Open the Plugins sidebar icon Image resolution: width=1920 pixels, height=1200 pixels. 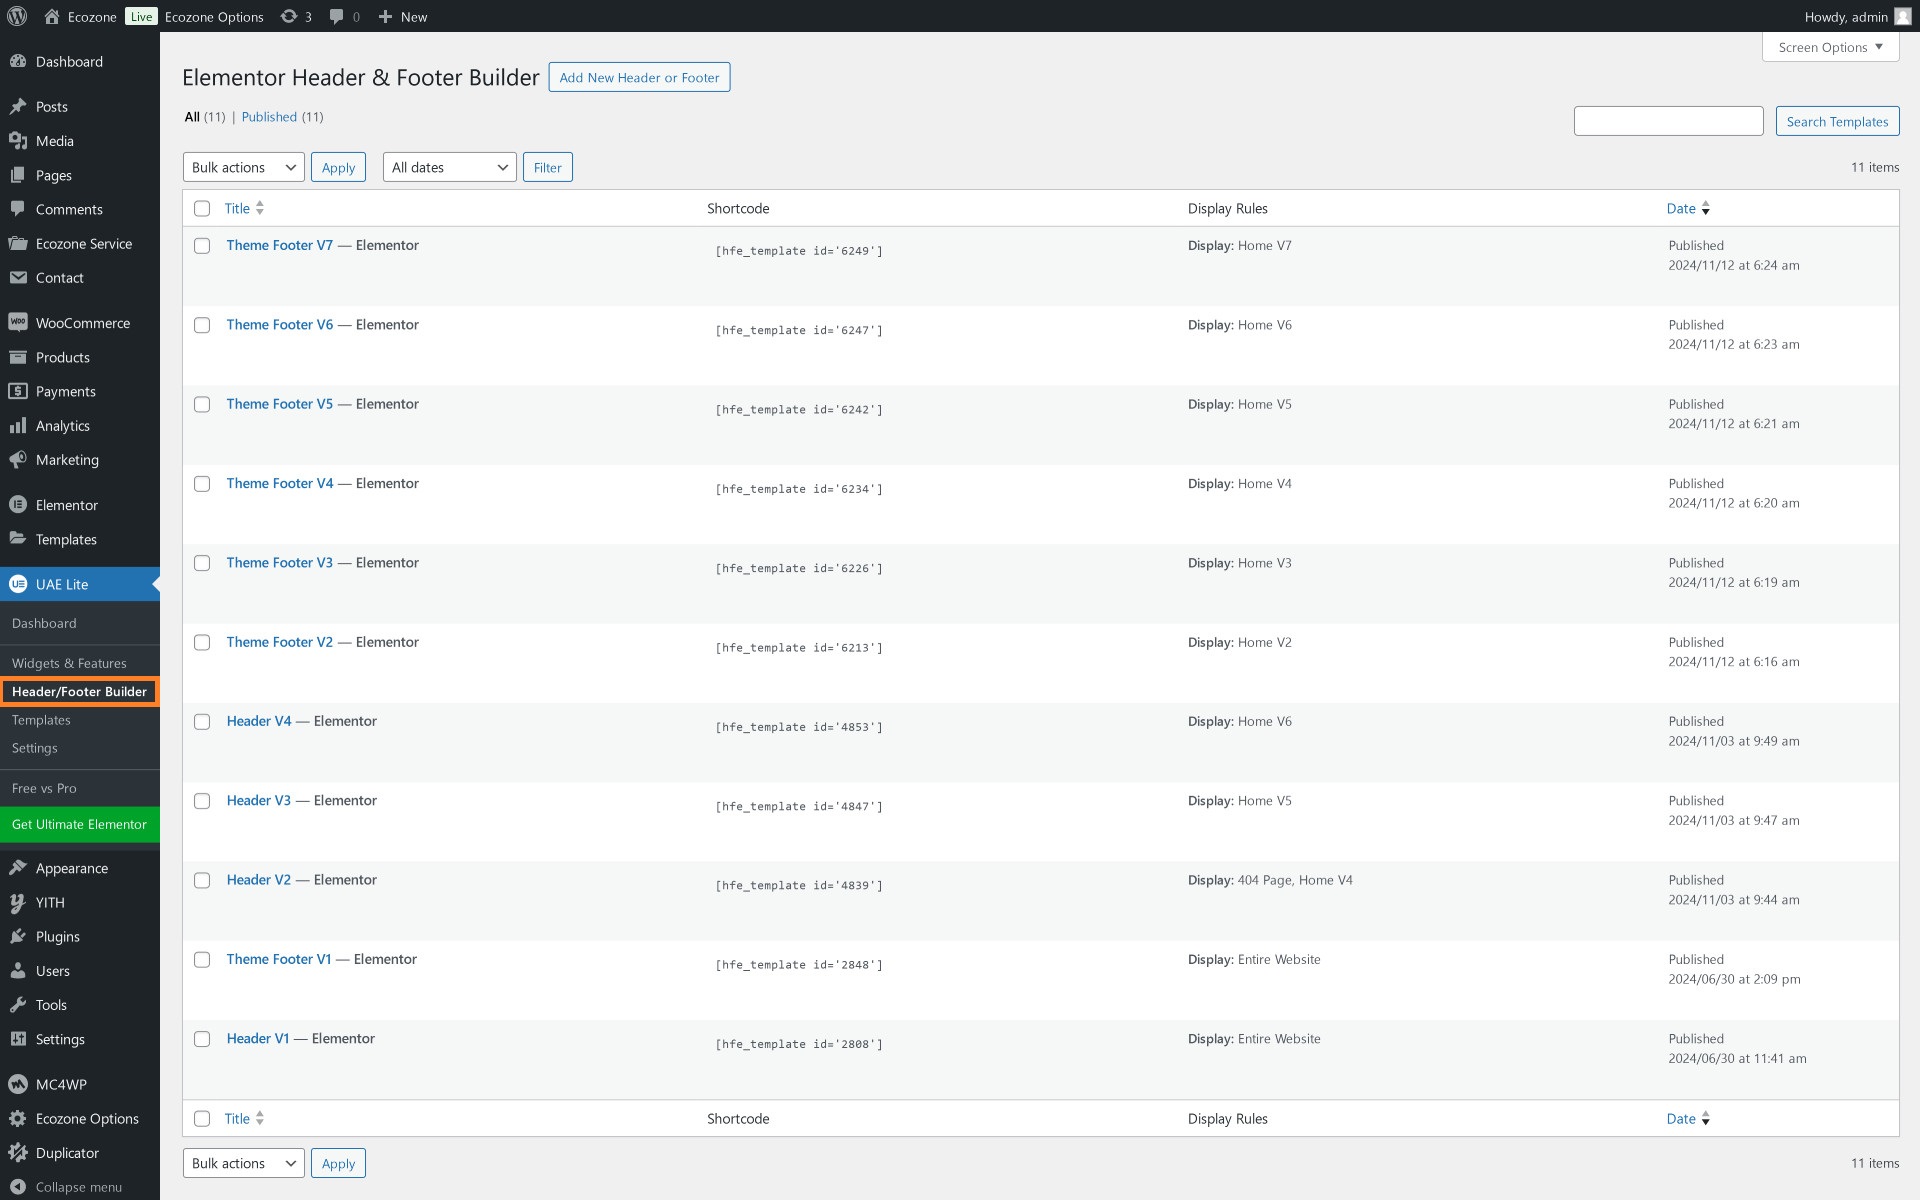point(17,937)
